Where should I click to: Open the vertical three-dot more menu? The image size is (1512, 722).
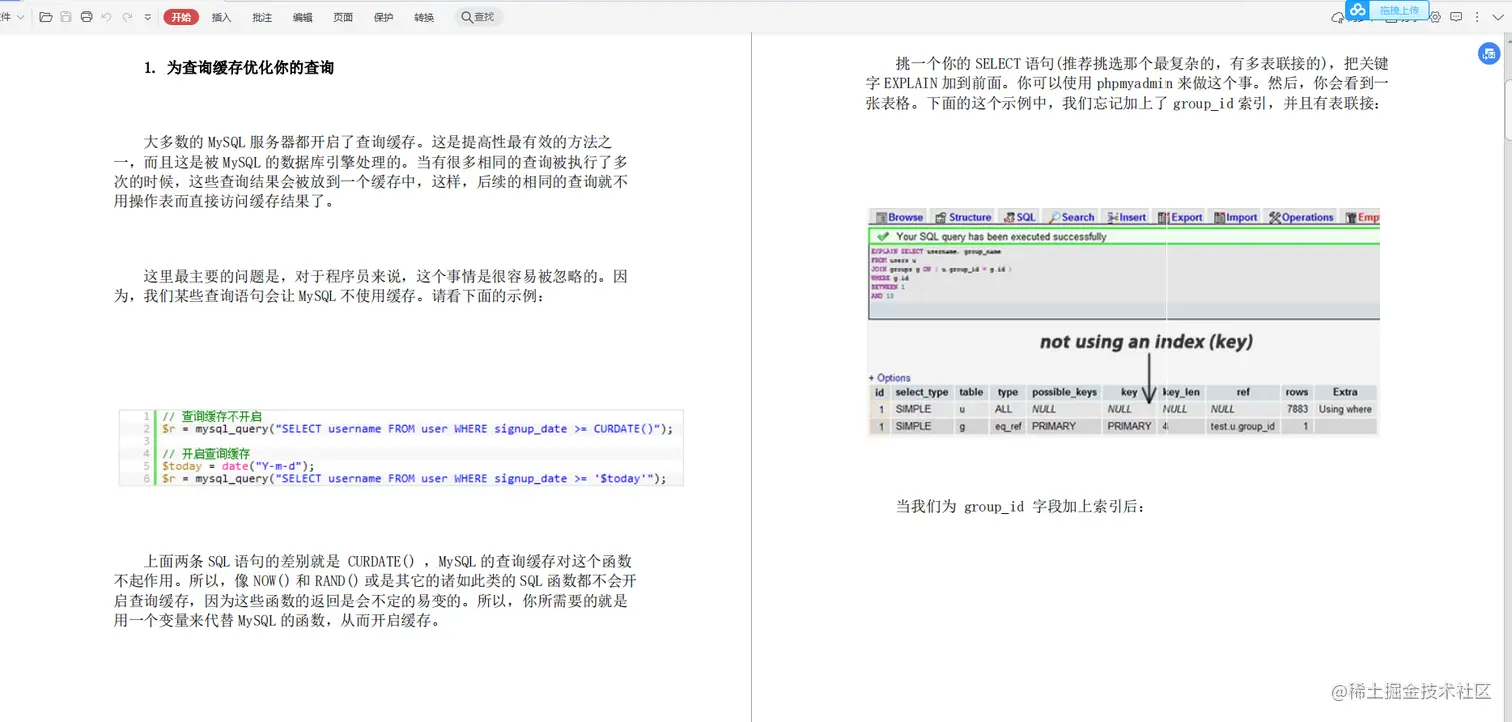click(x=1477, y=17)
